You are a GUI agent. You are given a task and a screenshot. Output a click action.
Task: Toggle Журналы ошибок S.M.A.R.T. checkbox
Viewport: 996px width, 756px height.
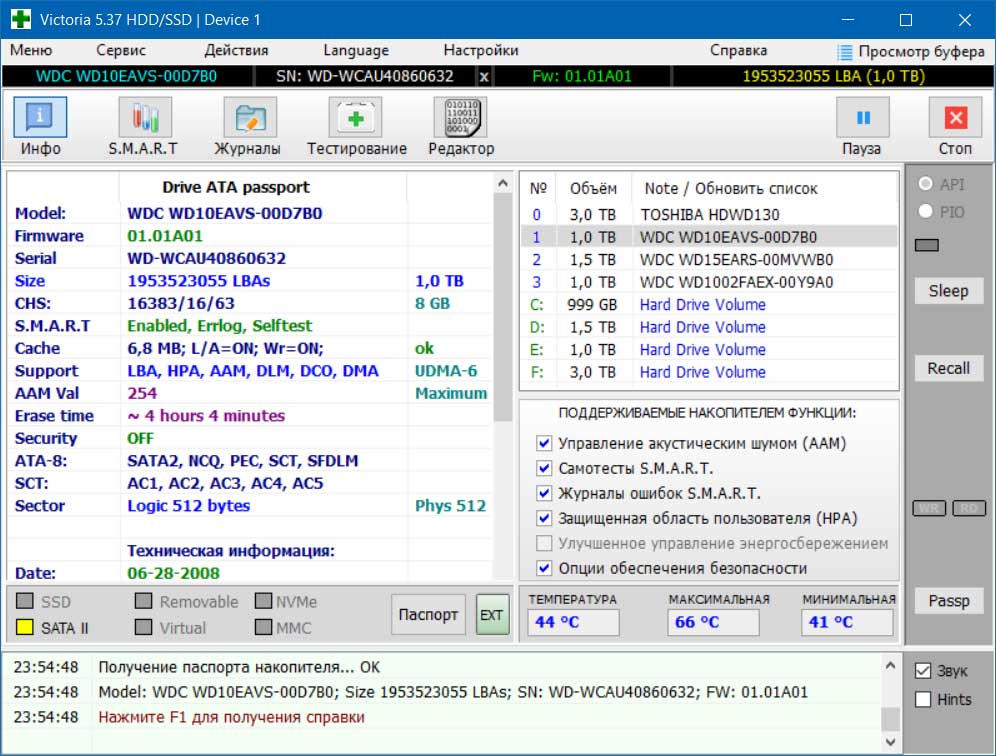click(x=544, y=493)
